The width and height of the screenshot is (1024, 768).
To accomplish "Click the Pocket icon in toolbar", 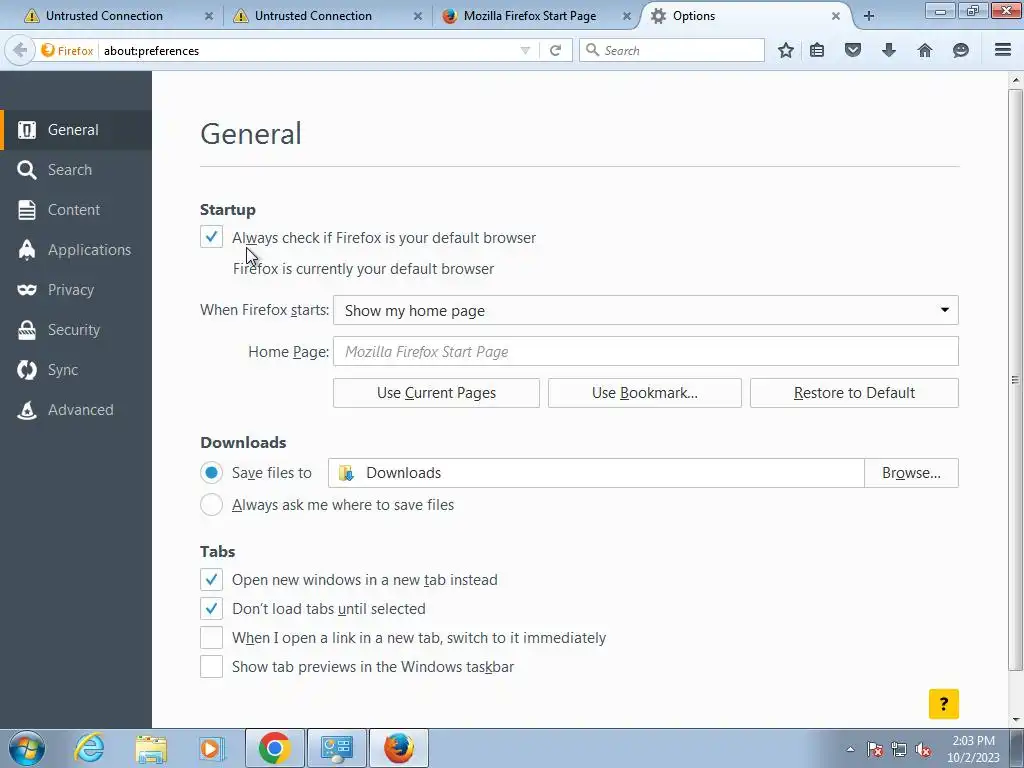I will [853, 50].
